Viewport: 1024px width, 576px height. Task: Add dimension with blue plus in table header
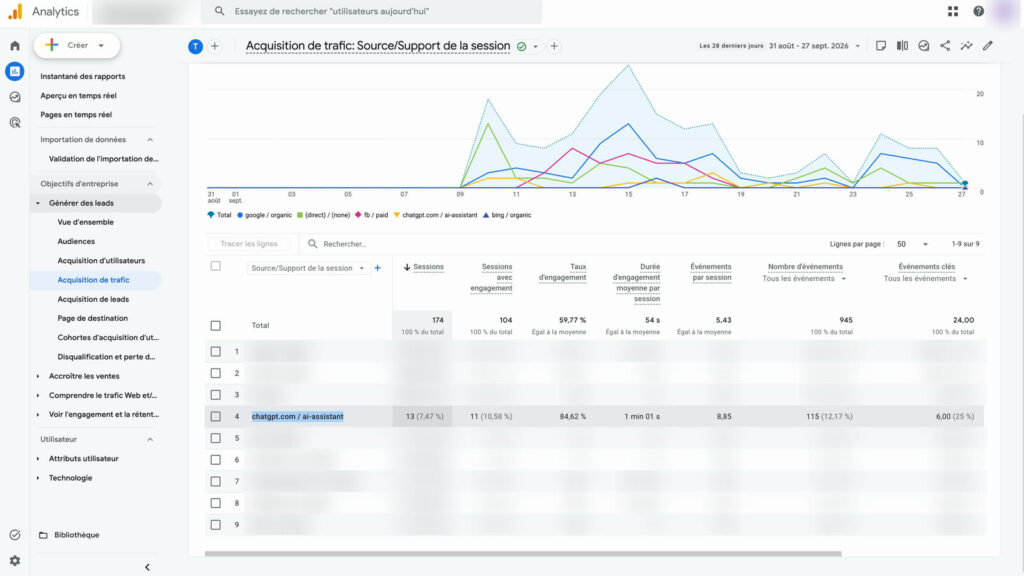click(377, 268)
